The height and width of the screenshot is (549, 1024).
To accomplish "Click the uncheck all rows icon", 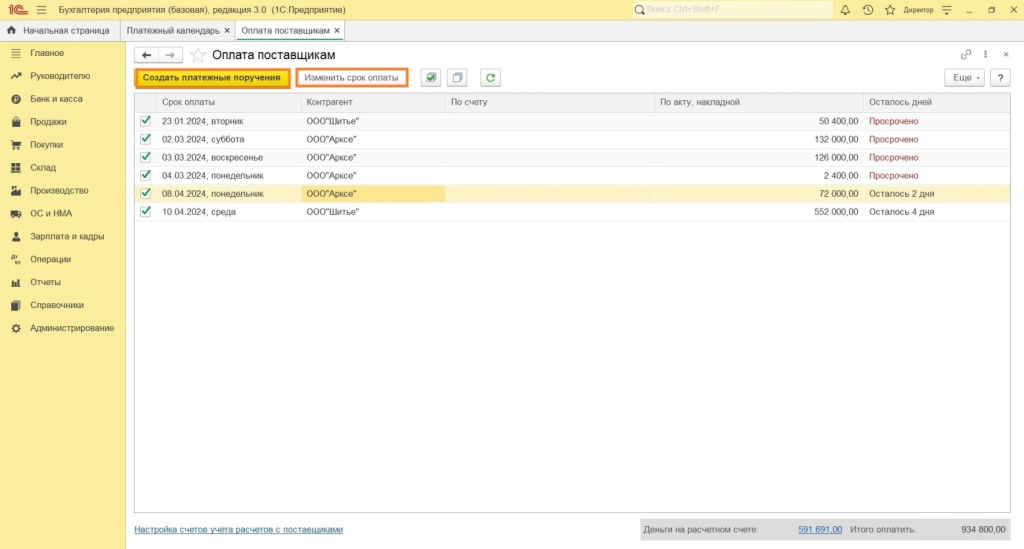I will [x=456, y=78].
